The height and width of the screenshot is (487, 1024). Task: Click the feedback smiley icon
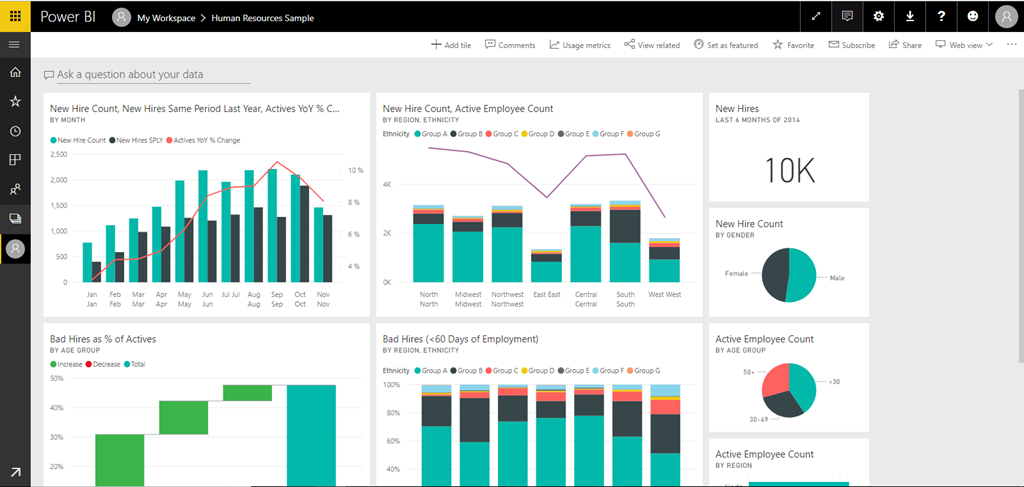tap(973, 16)
